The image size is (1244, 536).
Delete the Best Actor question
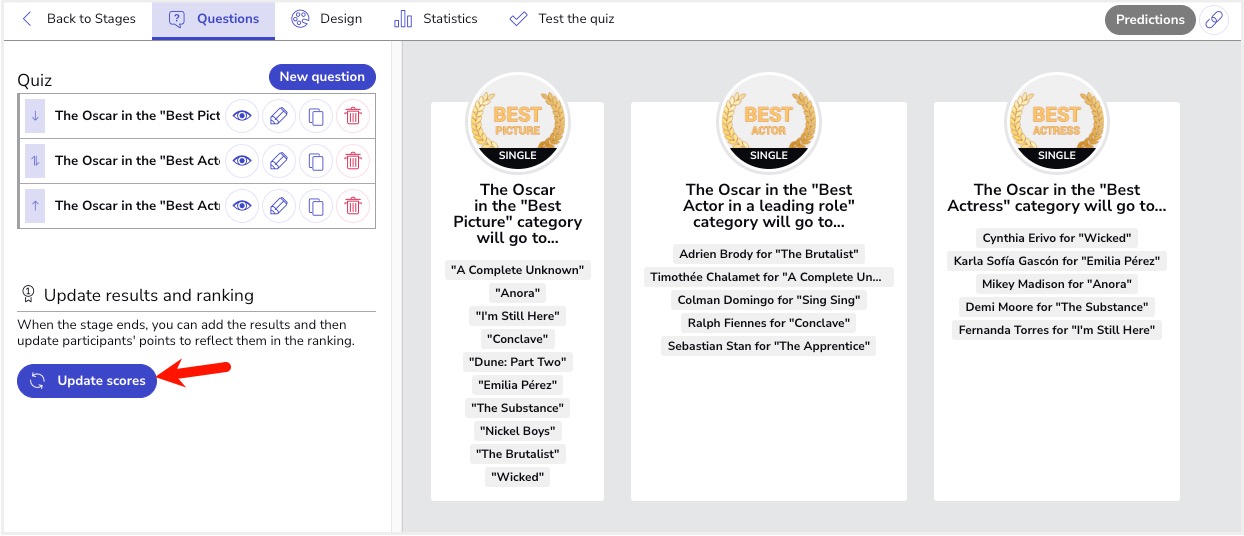point(353,161)
